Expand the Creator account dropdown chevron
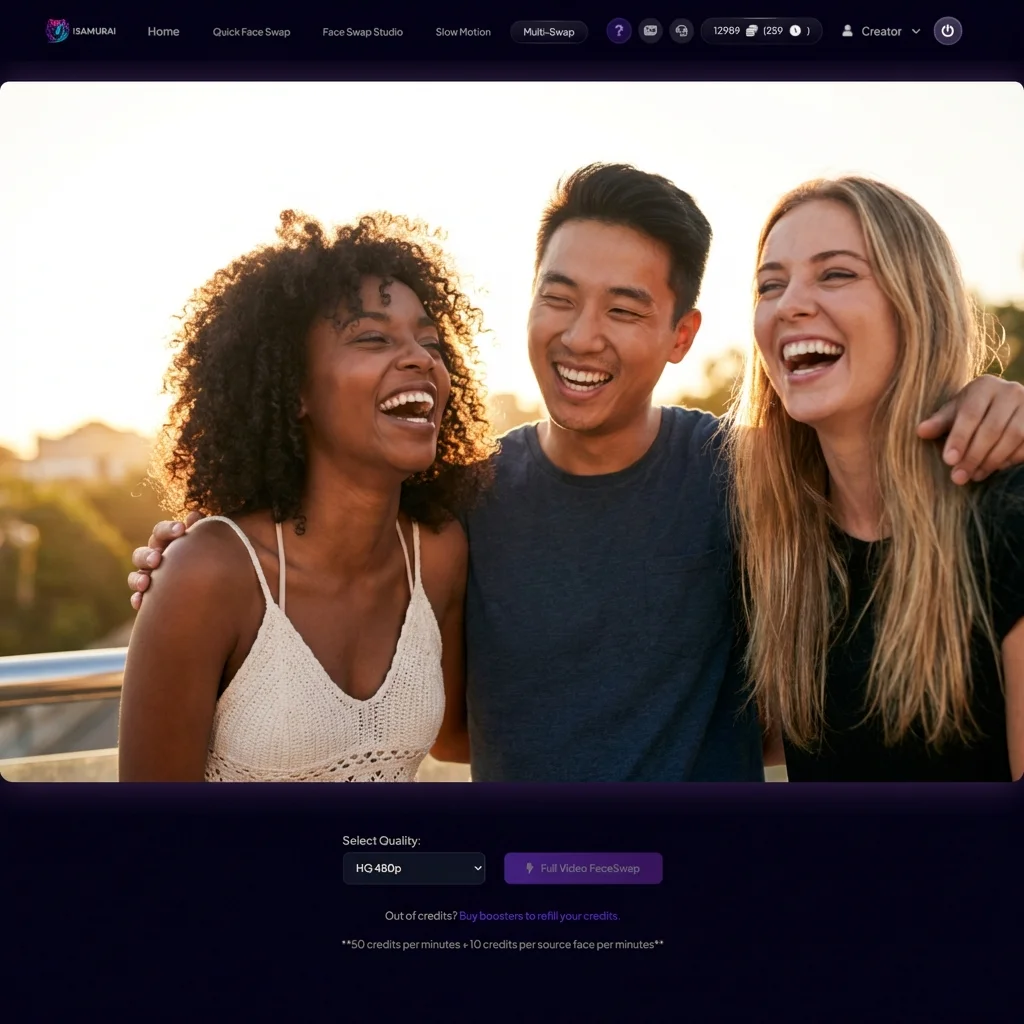 click(916, 31)
